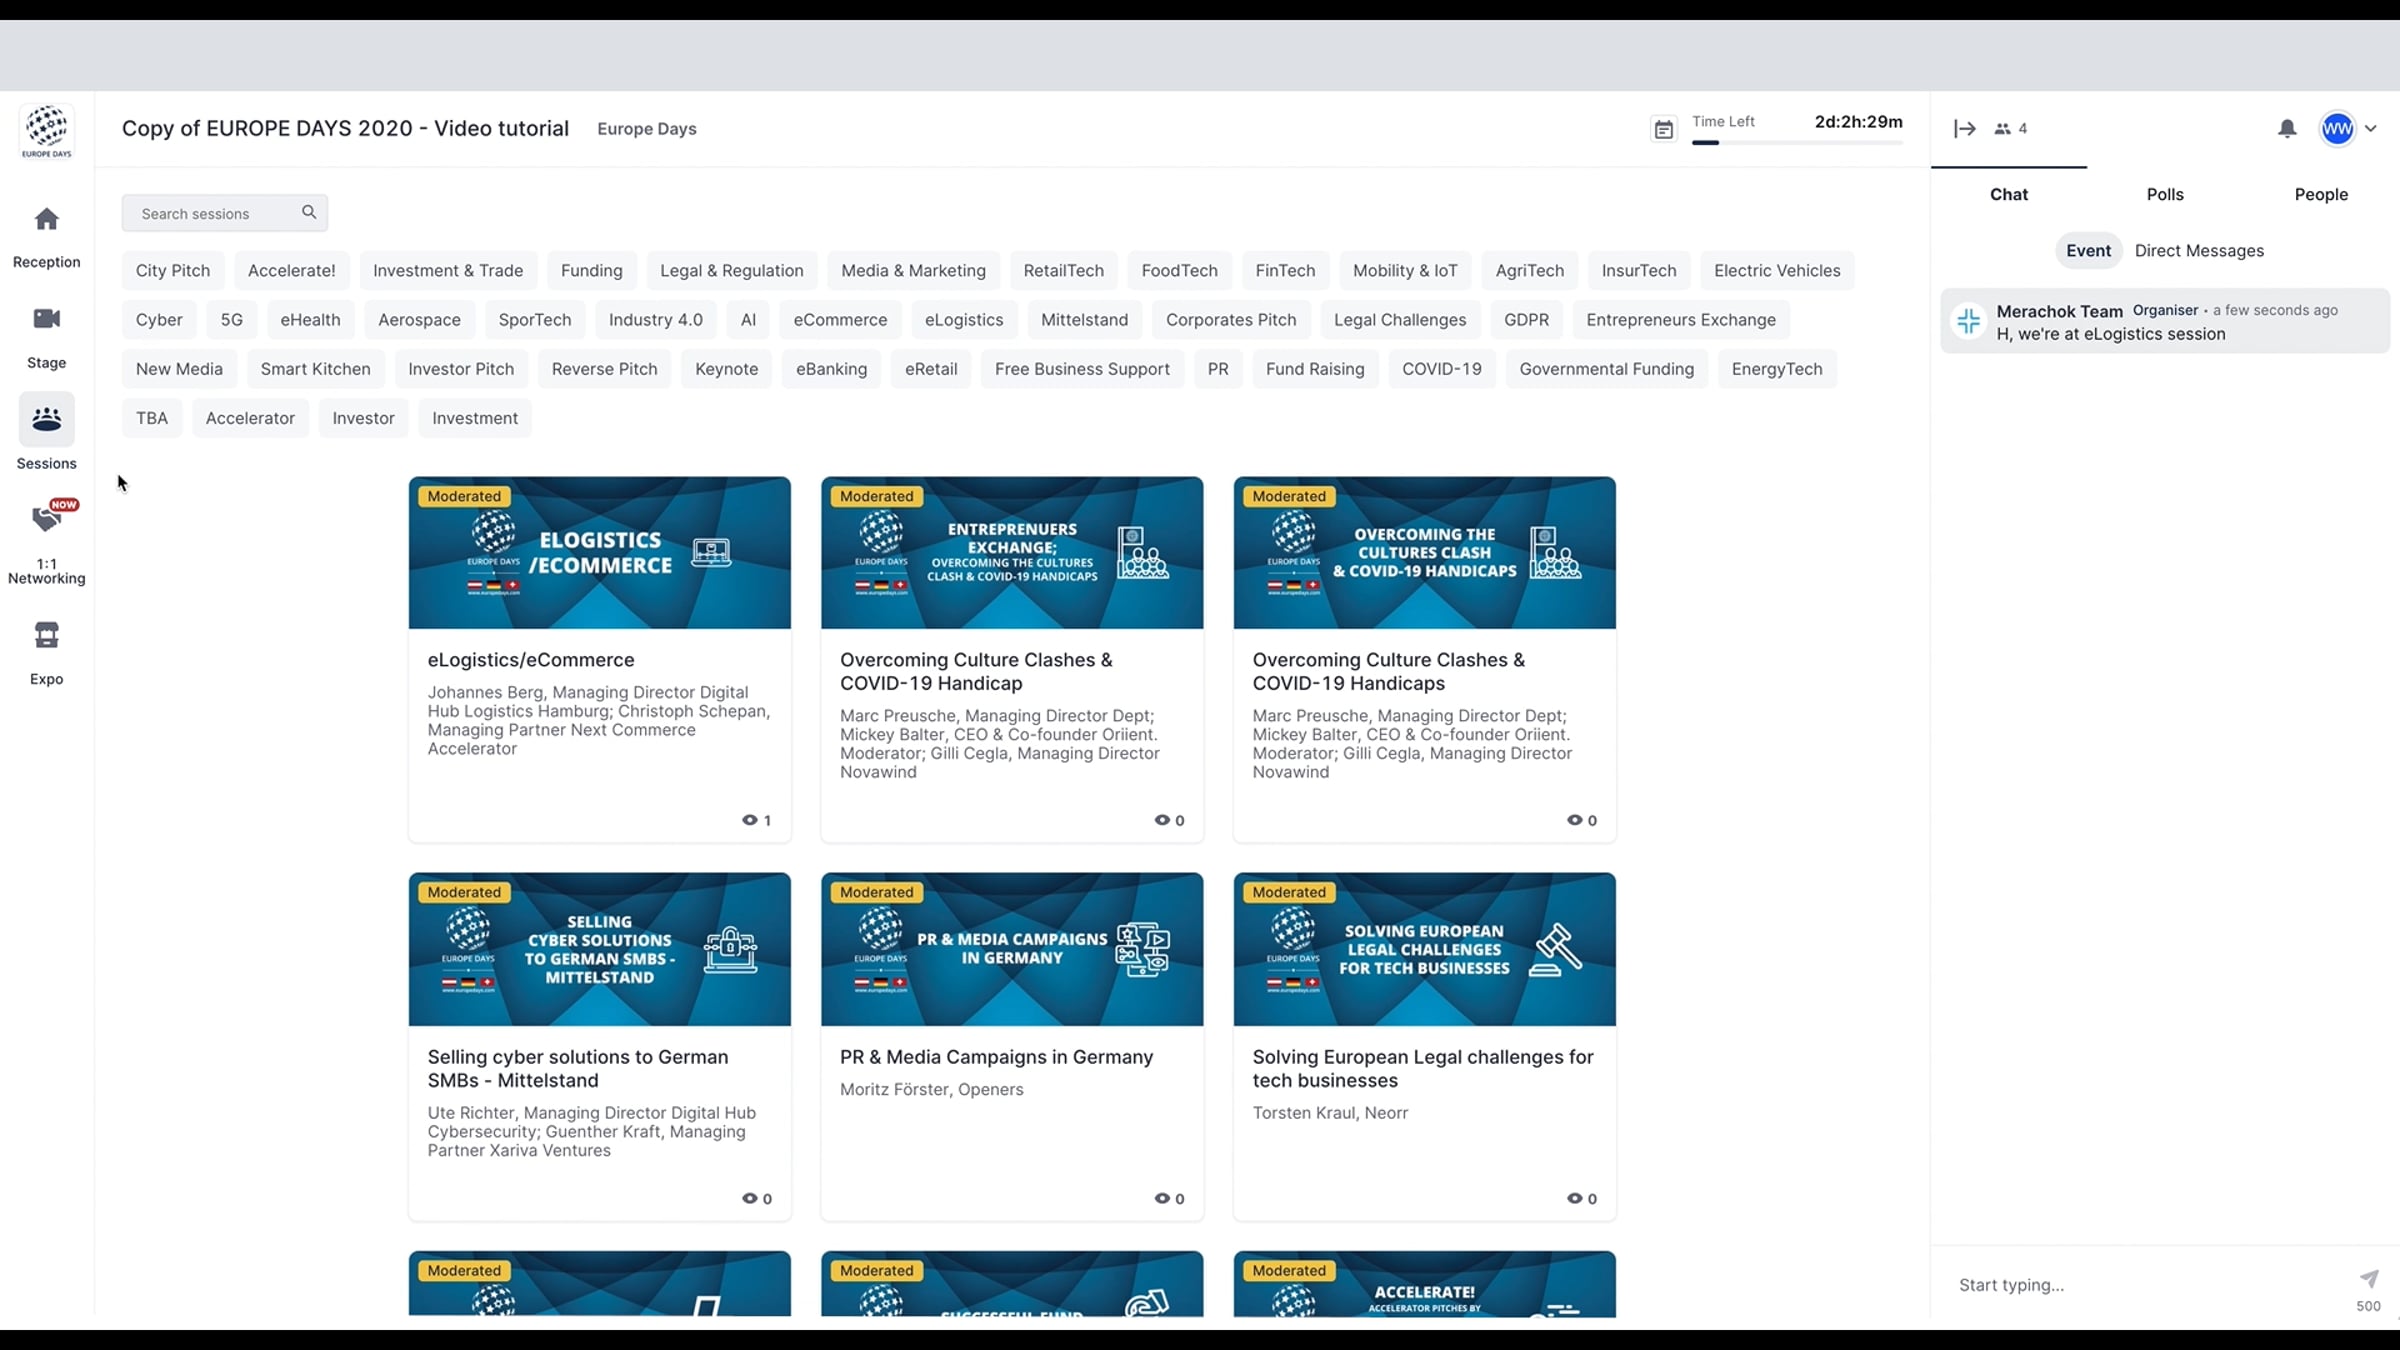Open the Reception home icon
The width and height of the screenshot is (2400, 1350).
(46, 220)
